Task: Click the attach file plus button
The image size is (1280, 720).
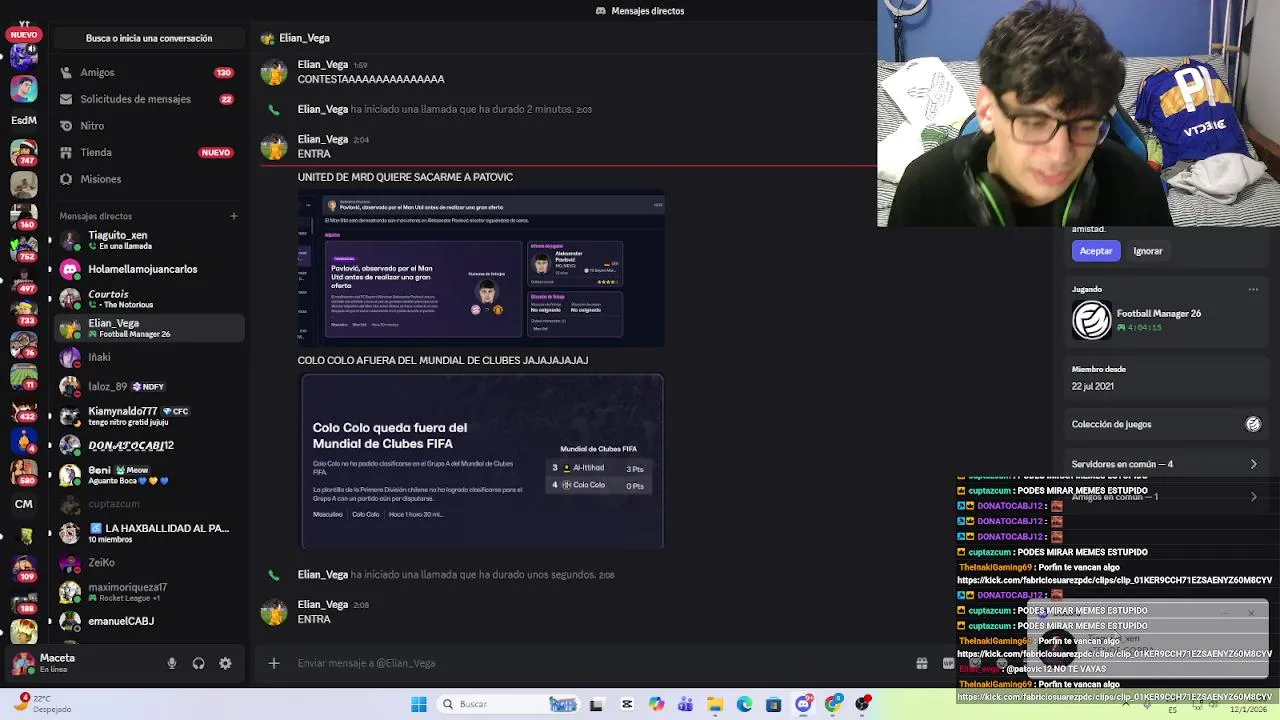Action: pyautogui.click(x=273, y=663)
